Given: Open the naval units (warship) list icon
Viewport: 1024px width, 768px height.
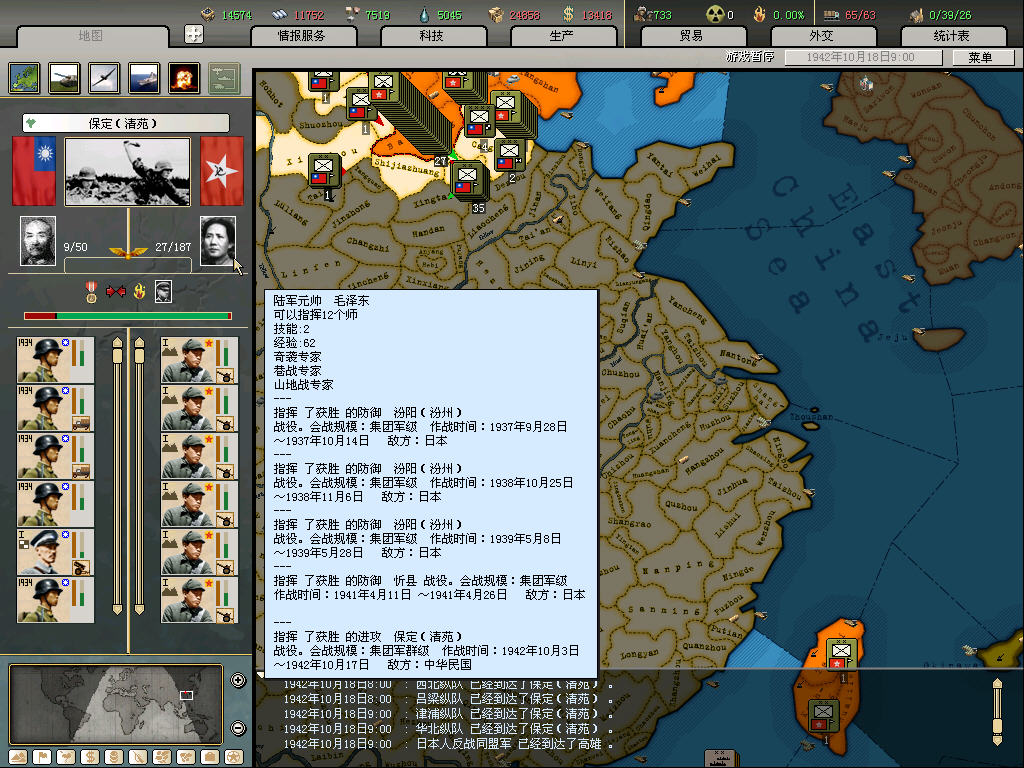Looking at the screenshot, I should 144,78.
